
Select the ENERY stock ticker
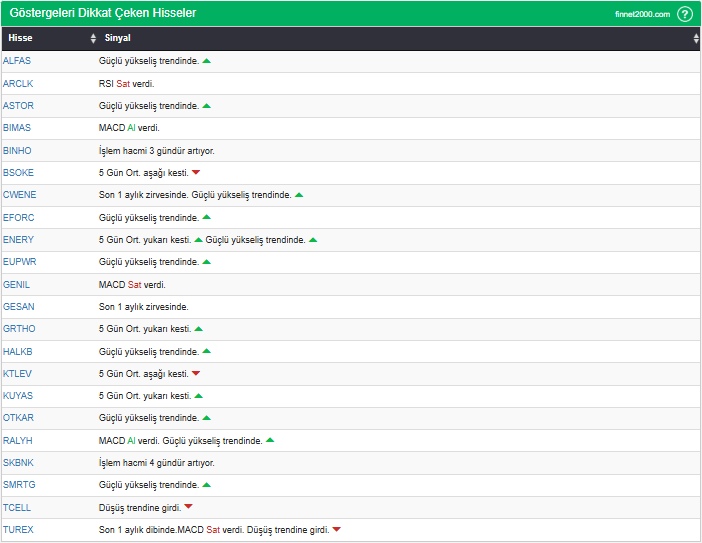tap(18, 240)
